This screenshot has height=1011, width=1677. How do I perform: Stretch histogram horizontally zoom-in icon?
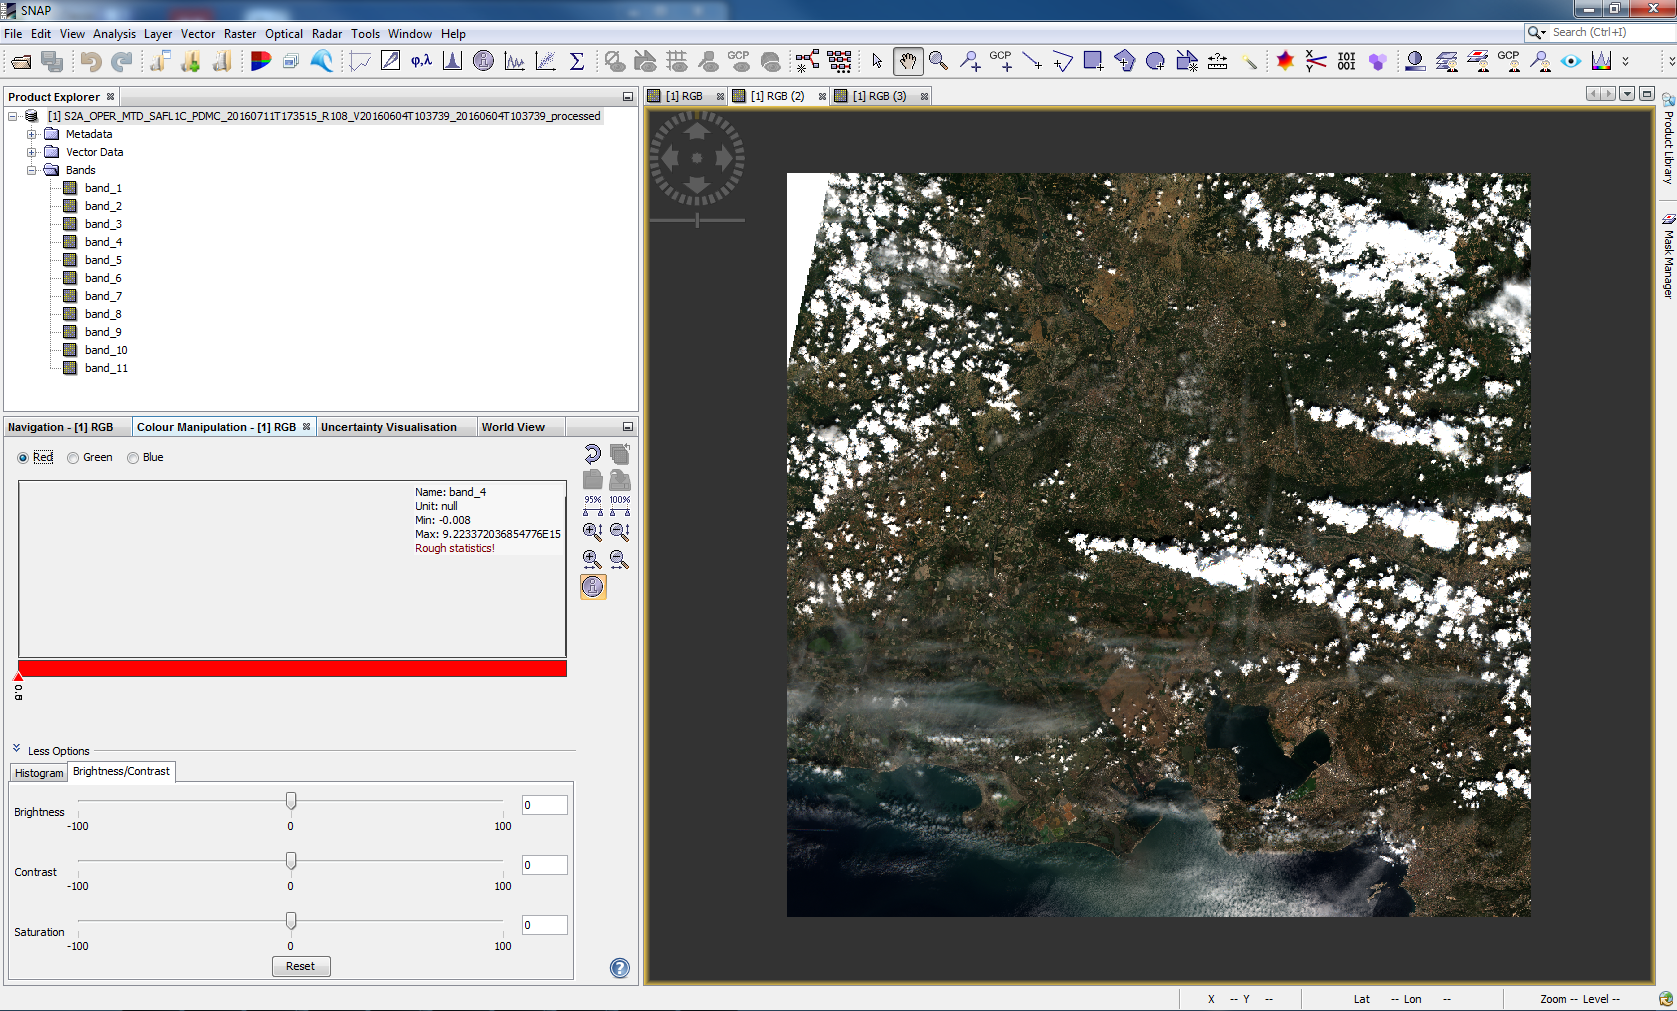coord(593,560)
